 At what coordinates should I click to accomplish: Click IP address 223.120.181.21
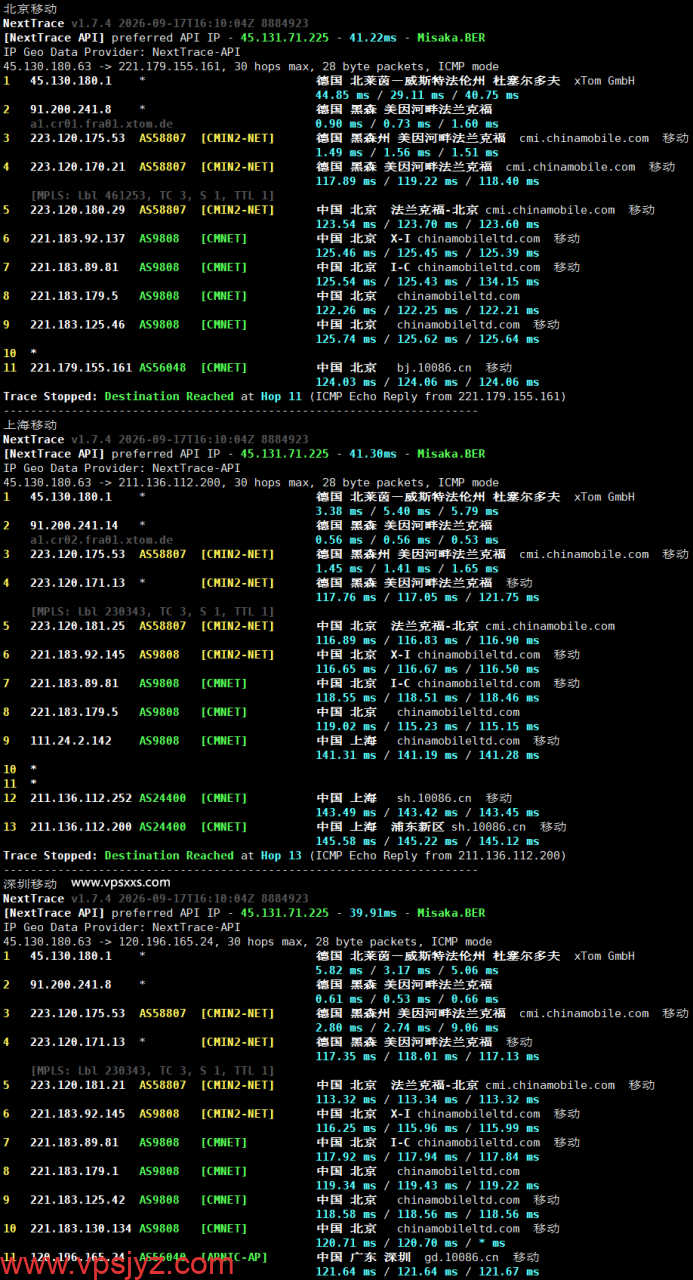[78, 1085]
